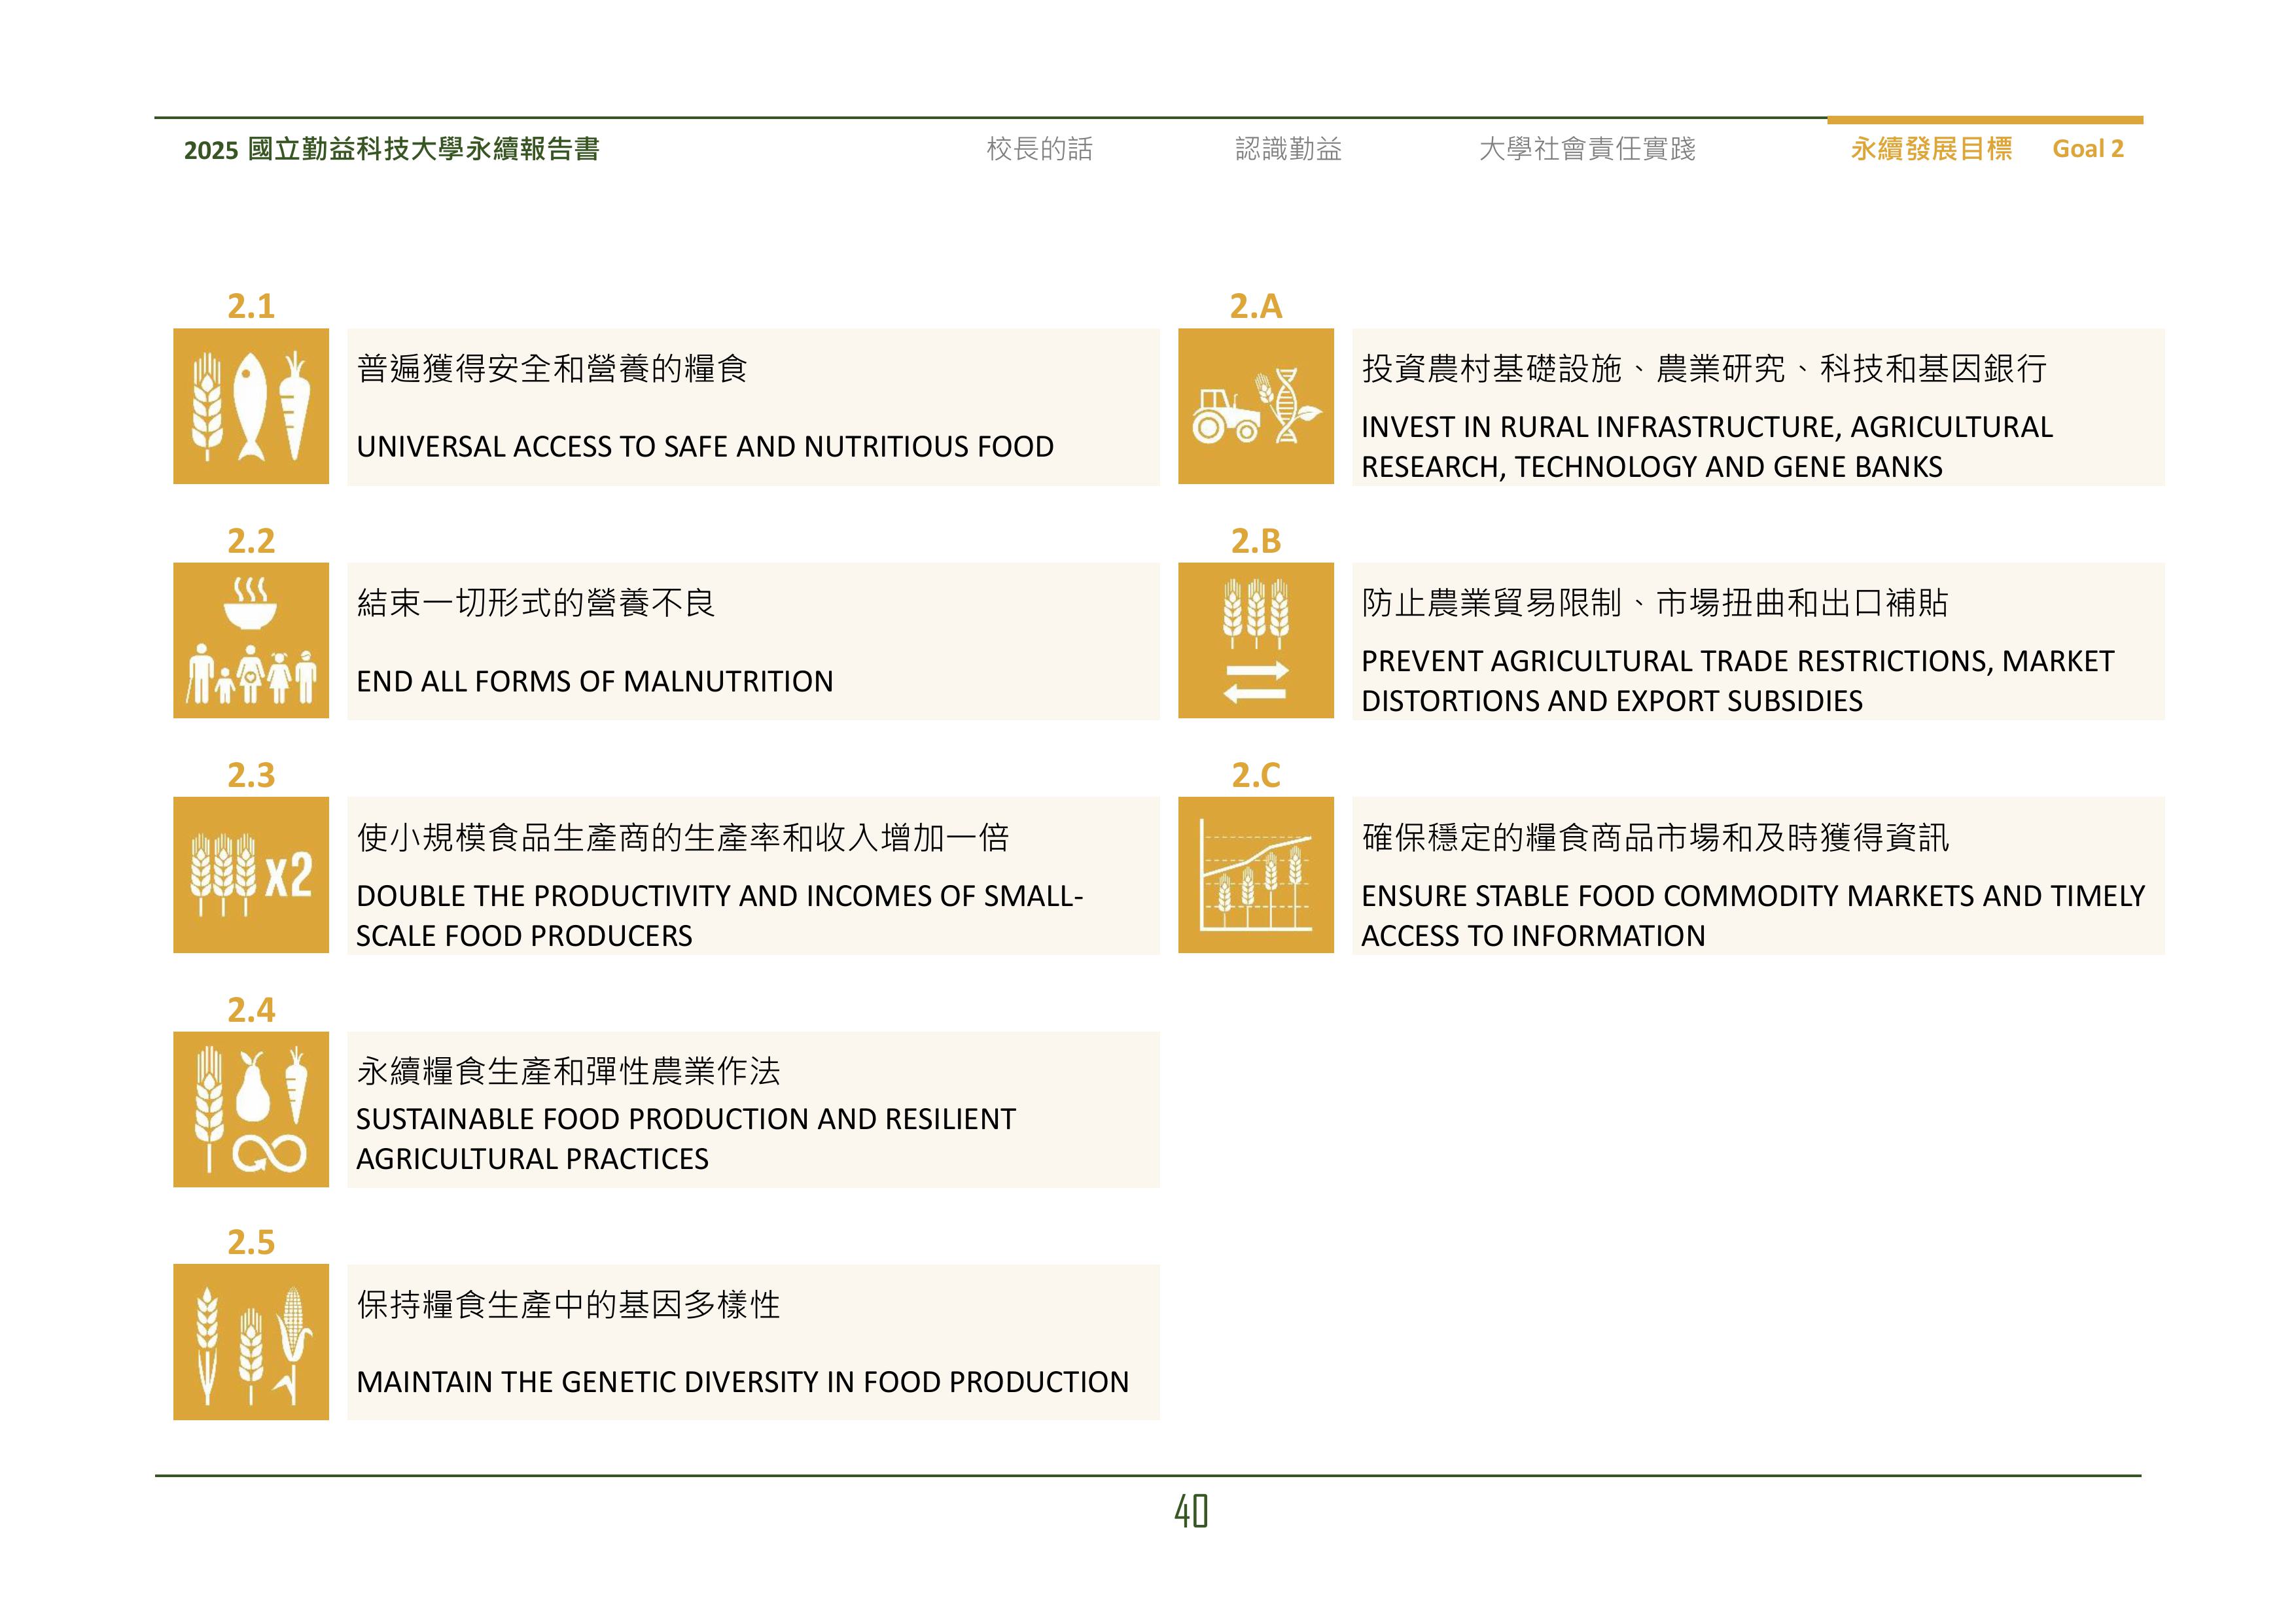Go to the 大學社會責任實踐 section tab
Screen dimensions: 2296x1623
click(1587, 149)
